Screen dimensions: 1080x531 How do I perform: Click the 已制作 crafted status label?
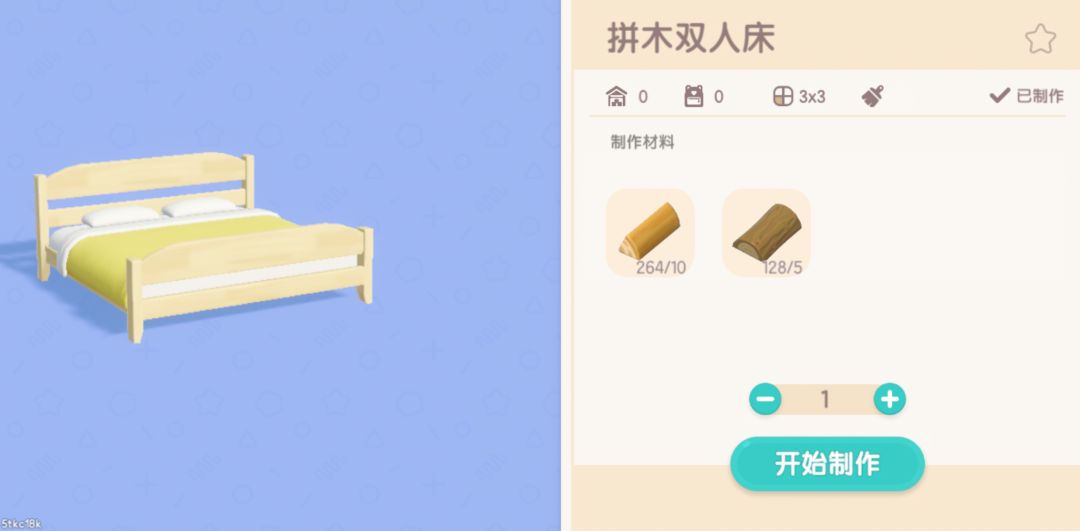(x=1040, y=96)
